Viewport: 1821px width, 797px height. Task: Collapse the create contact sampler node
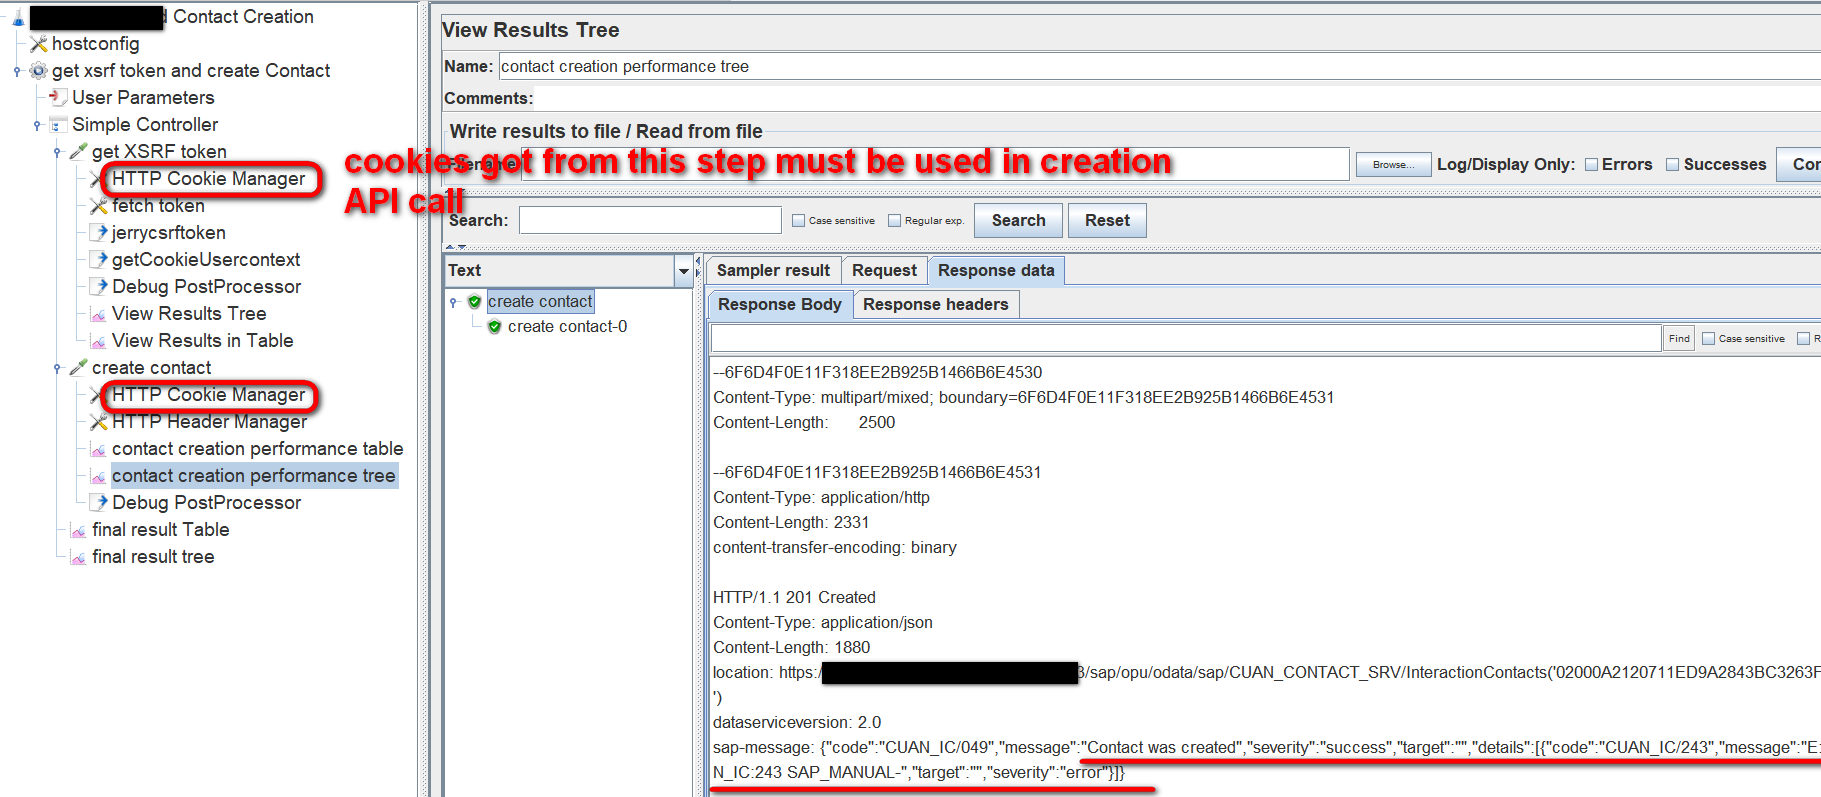point(57,368)
